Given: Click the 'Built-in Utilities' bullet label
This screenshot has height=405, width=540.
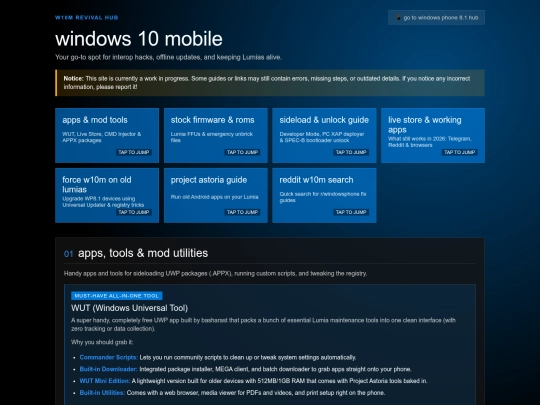Looking at the screenshot, I should click(x=102, y=393).
